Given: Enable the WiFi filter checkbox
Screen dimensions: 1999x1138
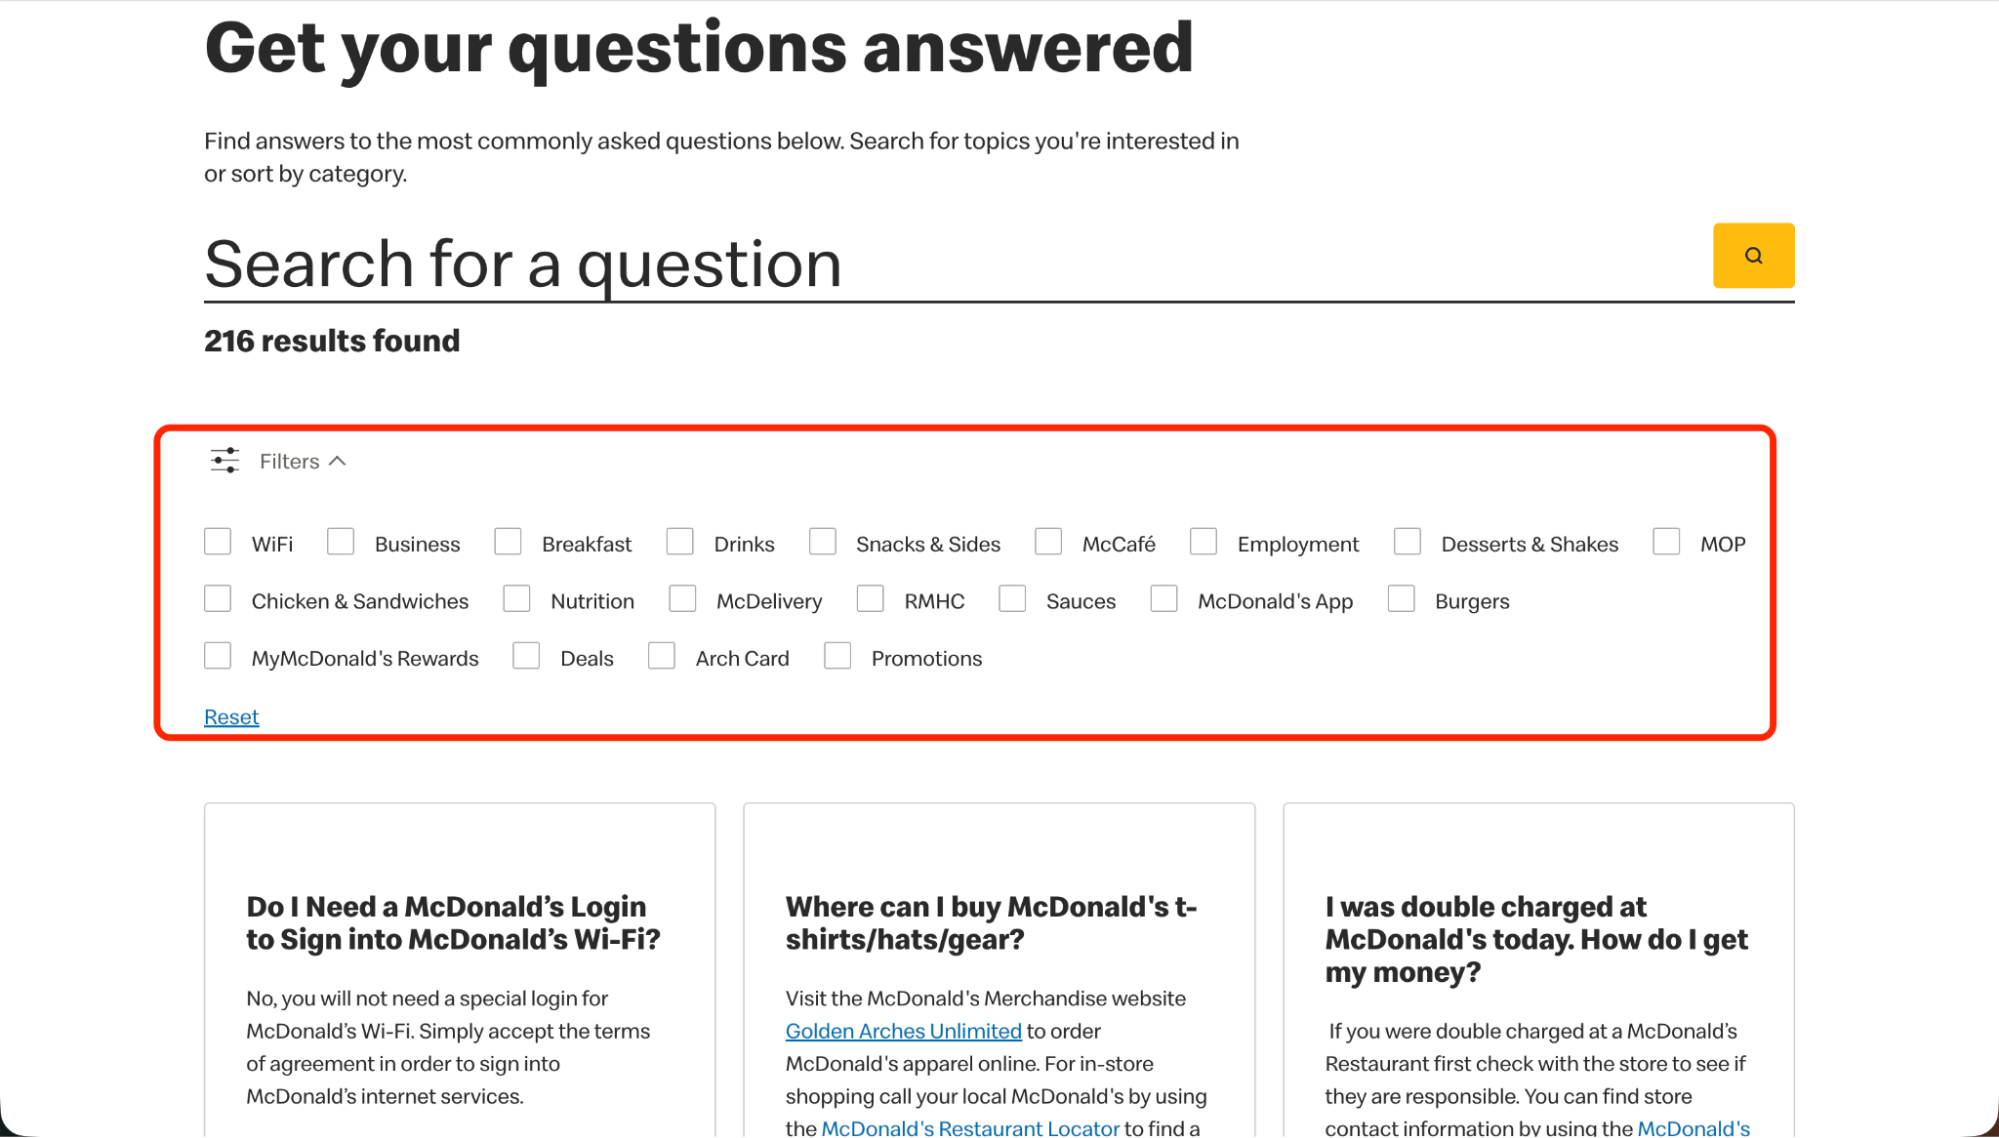Looking at the screenshot, I should coord(218,541).
